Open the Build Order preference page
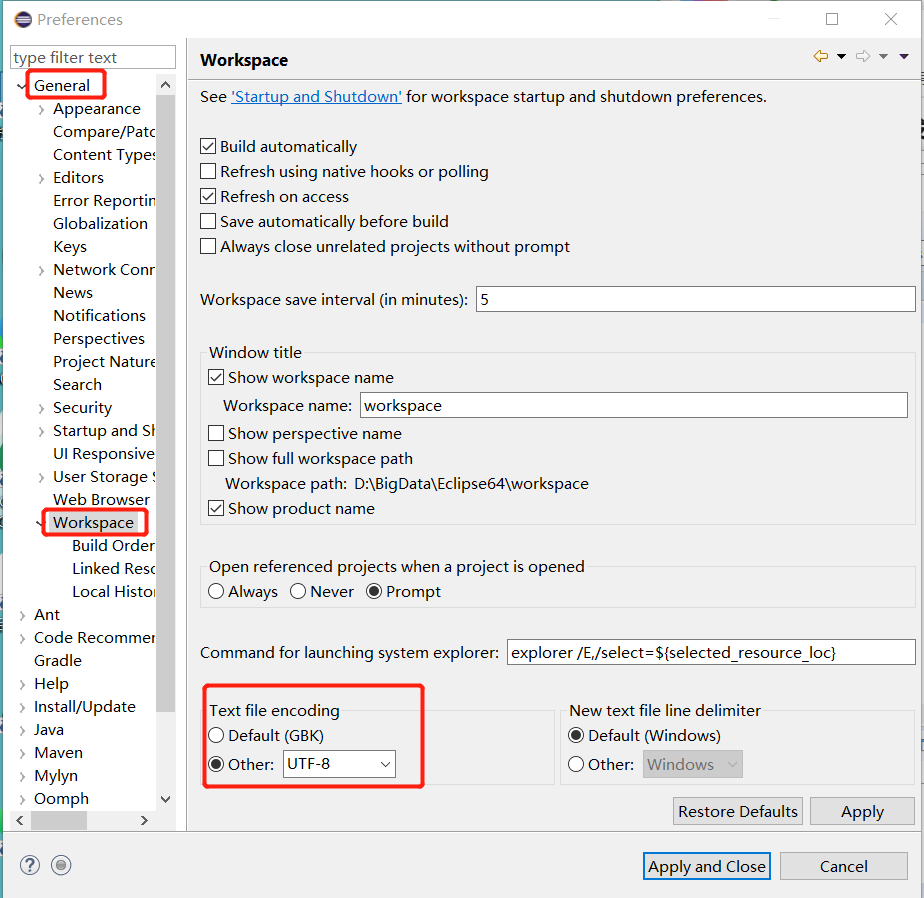 pos(112,546)
